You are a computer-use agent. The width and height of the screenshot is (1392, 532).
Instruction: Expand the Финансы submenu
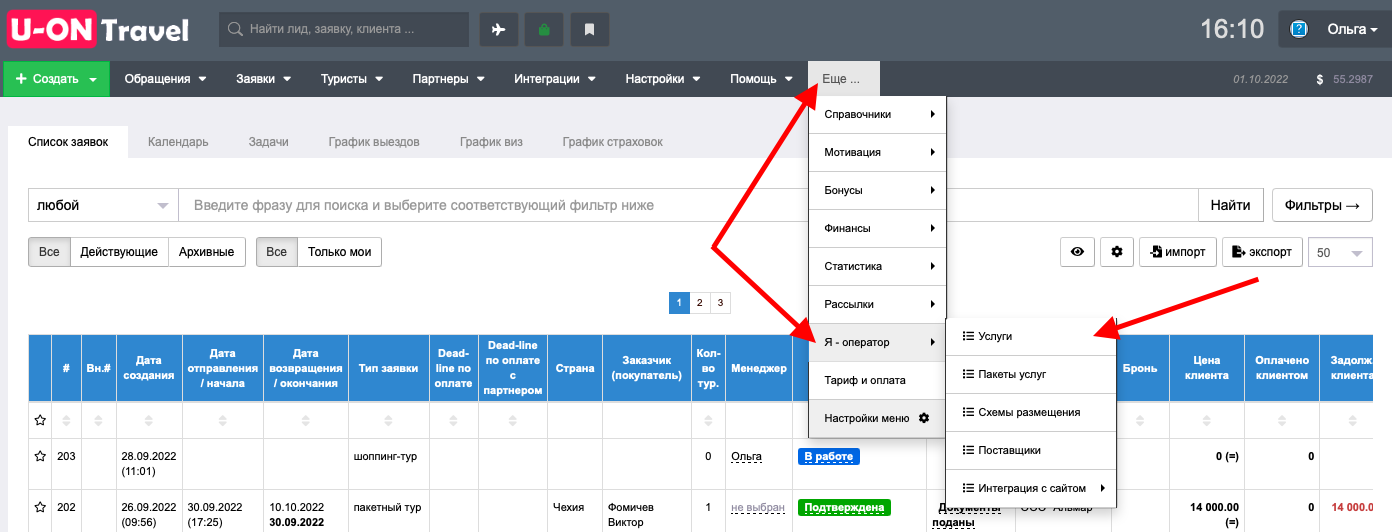(x=877, y=228)
